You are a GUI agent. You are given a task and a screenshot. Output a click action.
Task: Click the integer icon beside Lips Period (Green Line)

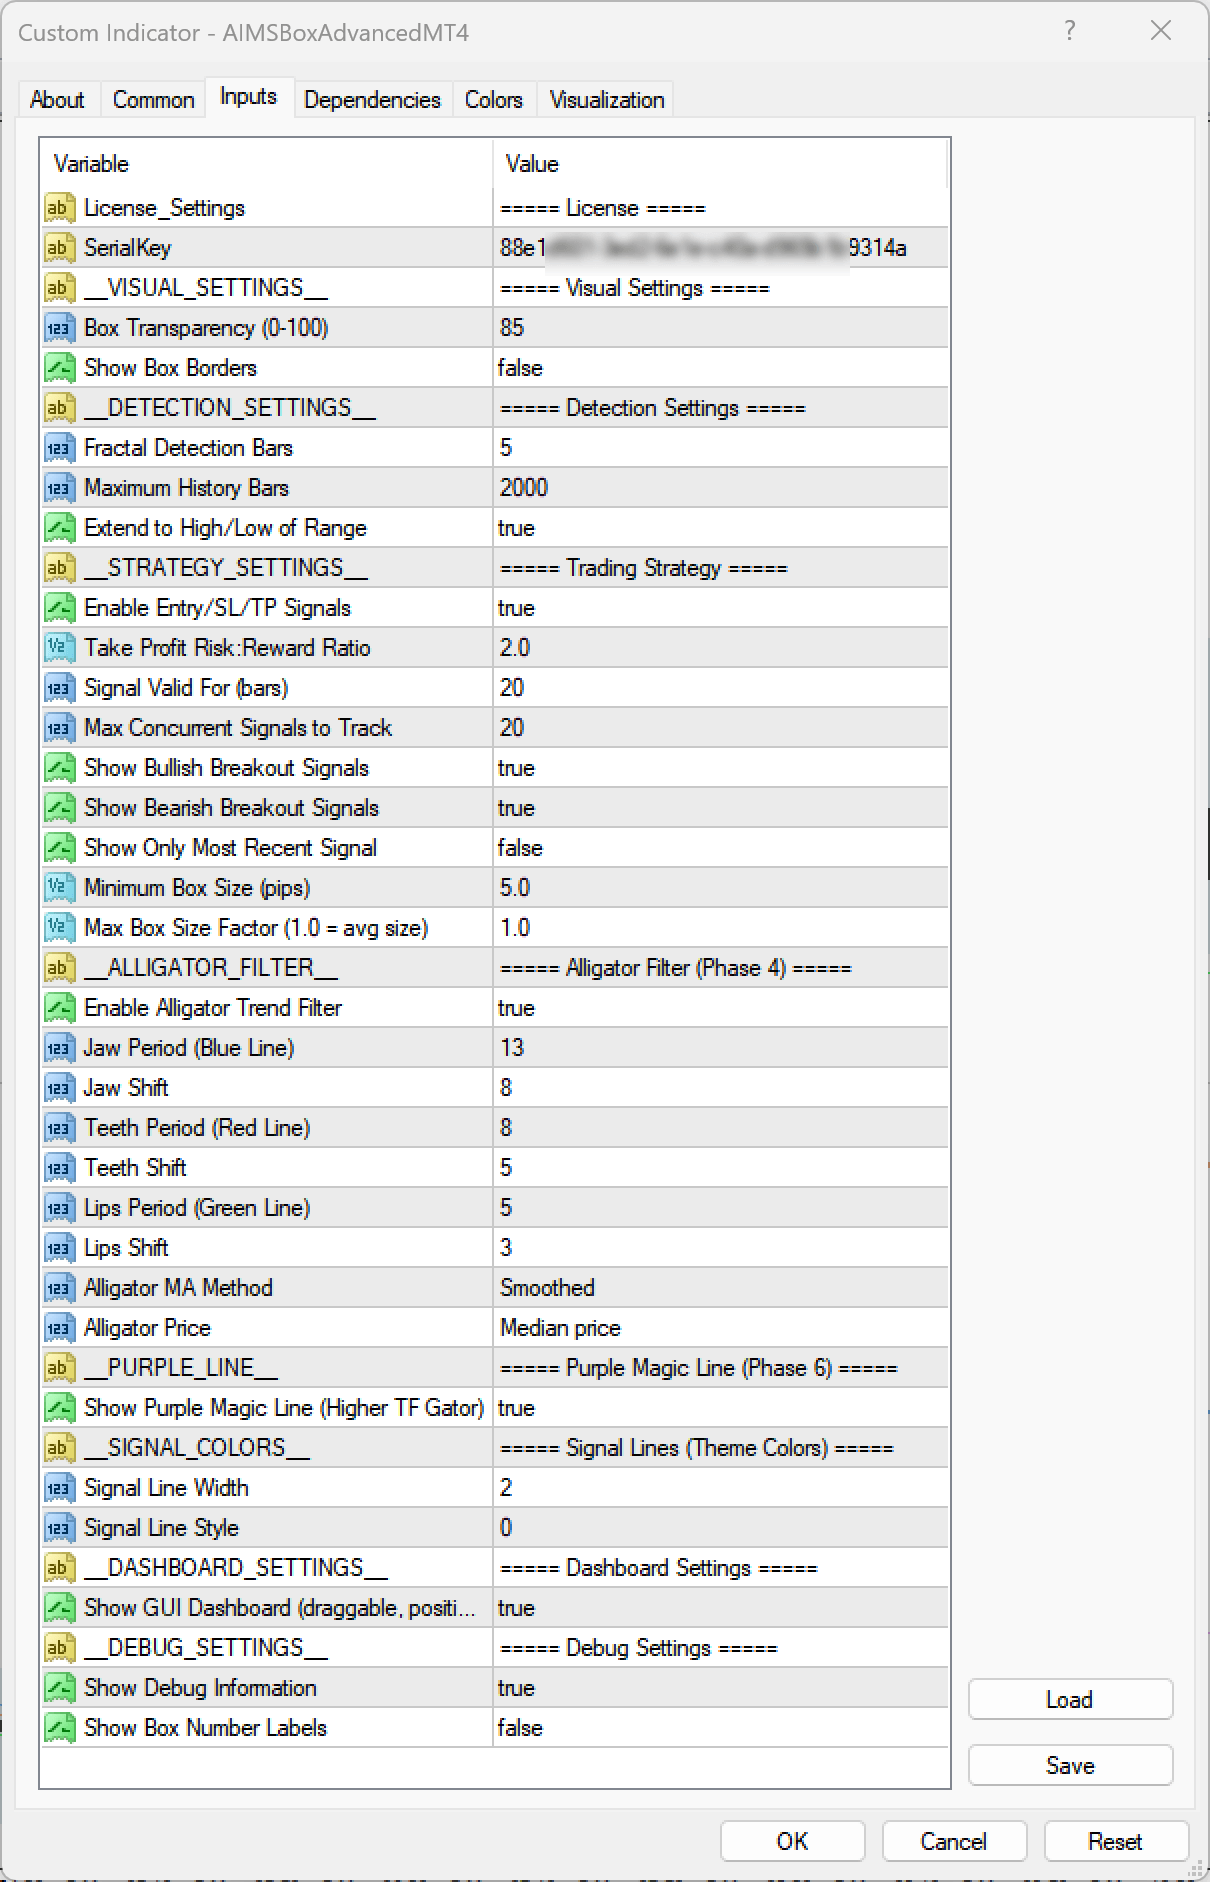(x=60, y=1208)
